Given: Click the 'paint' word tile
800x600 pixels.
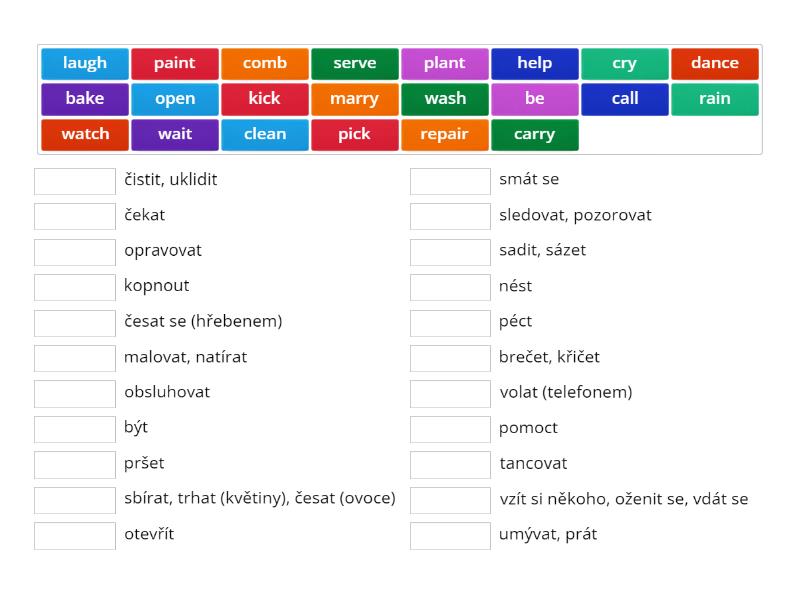Looking at the screenshot, I should coord(175,62).
